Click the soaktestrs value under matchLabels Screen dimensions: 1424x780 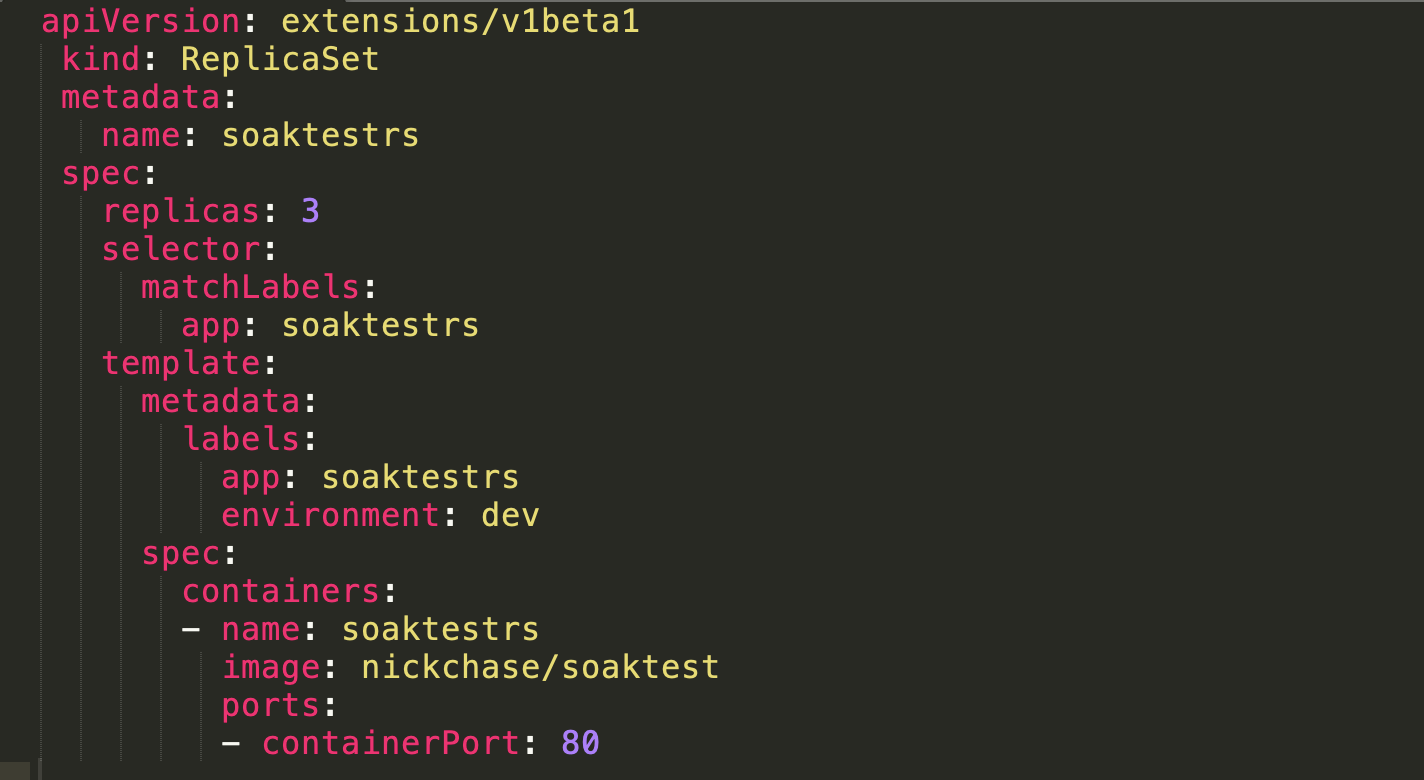pos(380,325)
